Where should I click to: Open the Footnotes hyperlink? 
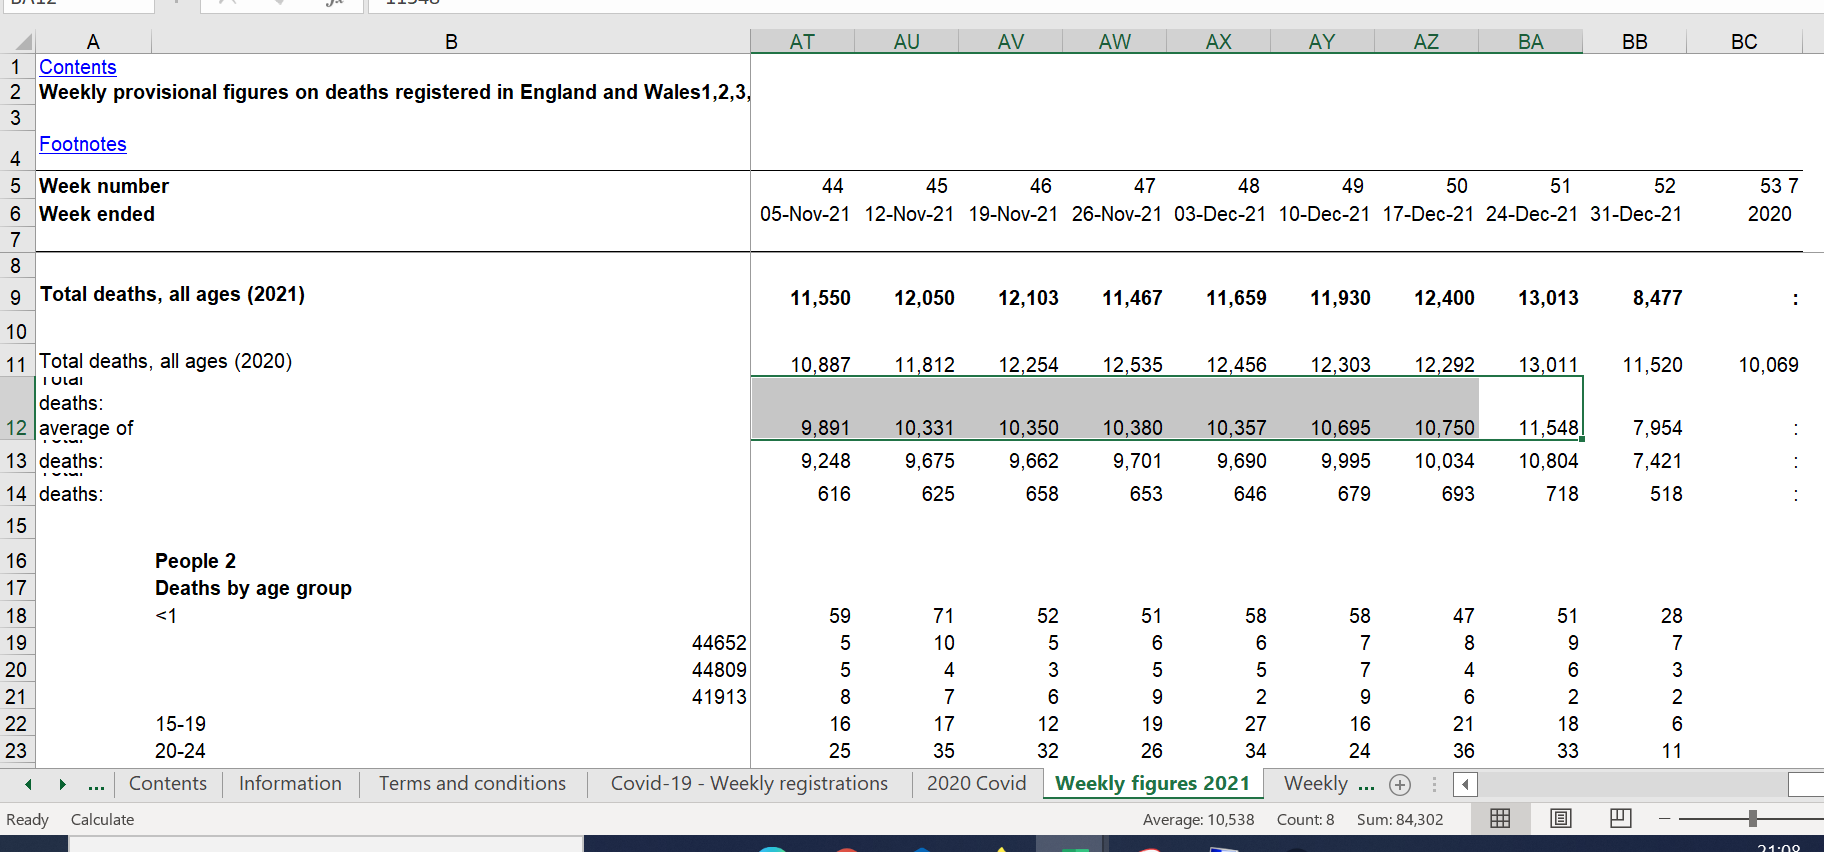[x=83, y=144]
